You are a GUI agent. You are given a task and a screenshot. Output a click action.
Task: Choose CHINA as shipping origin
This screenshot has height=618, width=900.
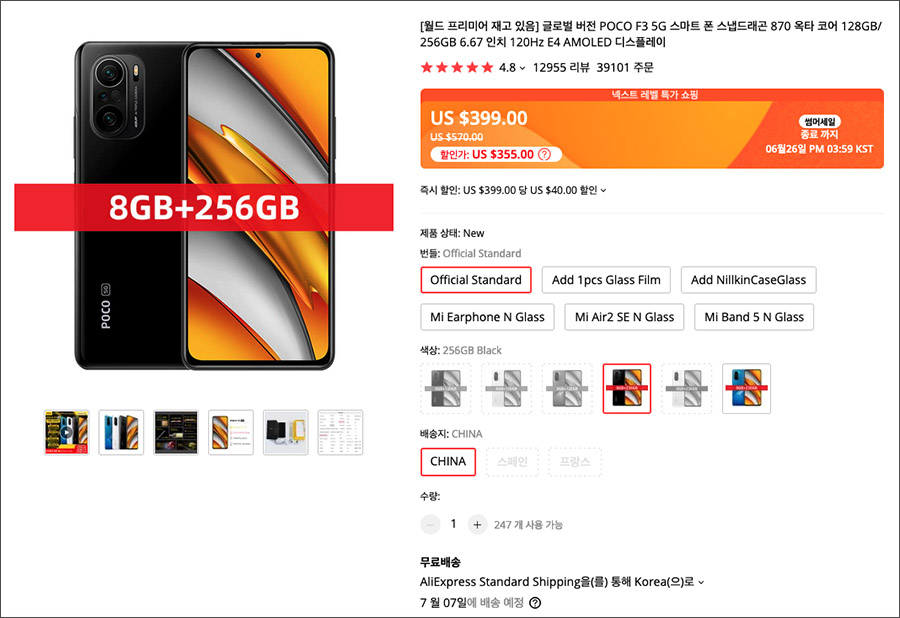(448, 462)
